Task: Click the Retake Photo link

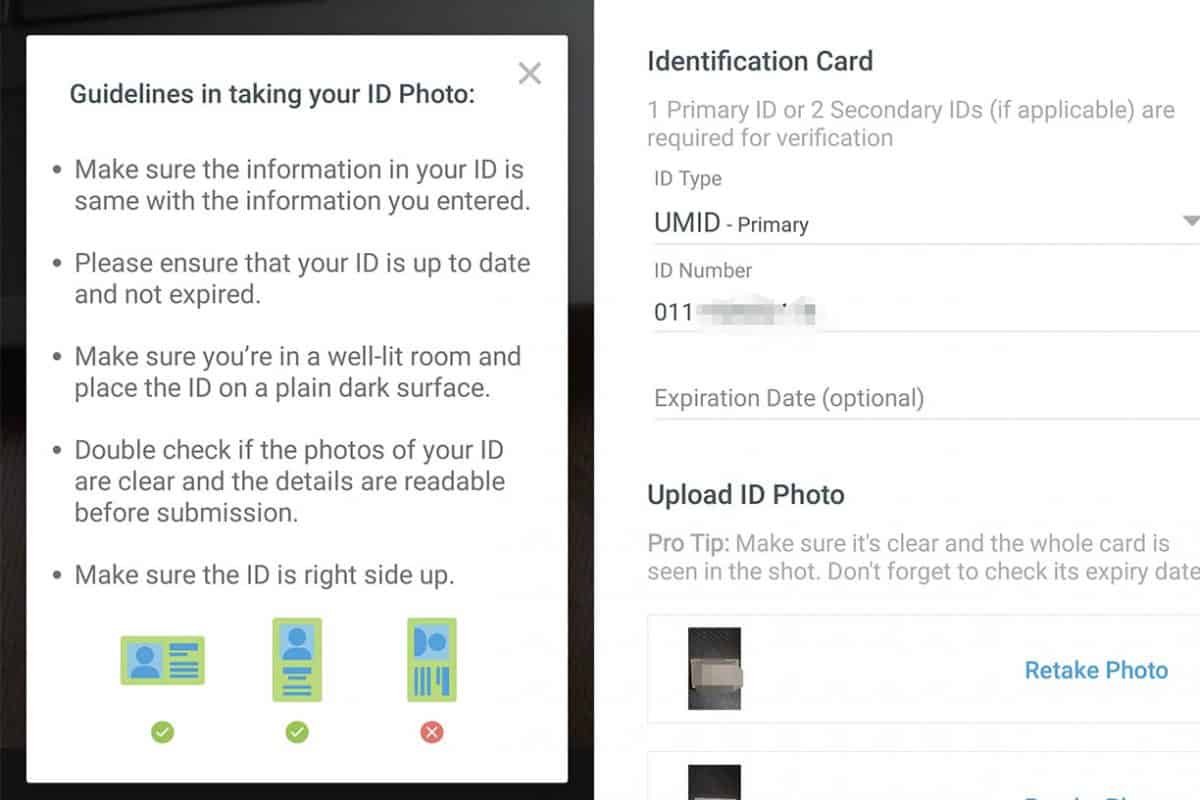Action: (x=1096, y=670)
